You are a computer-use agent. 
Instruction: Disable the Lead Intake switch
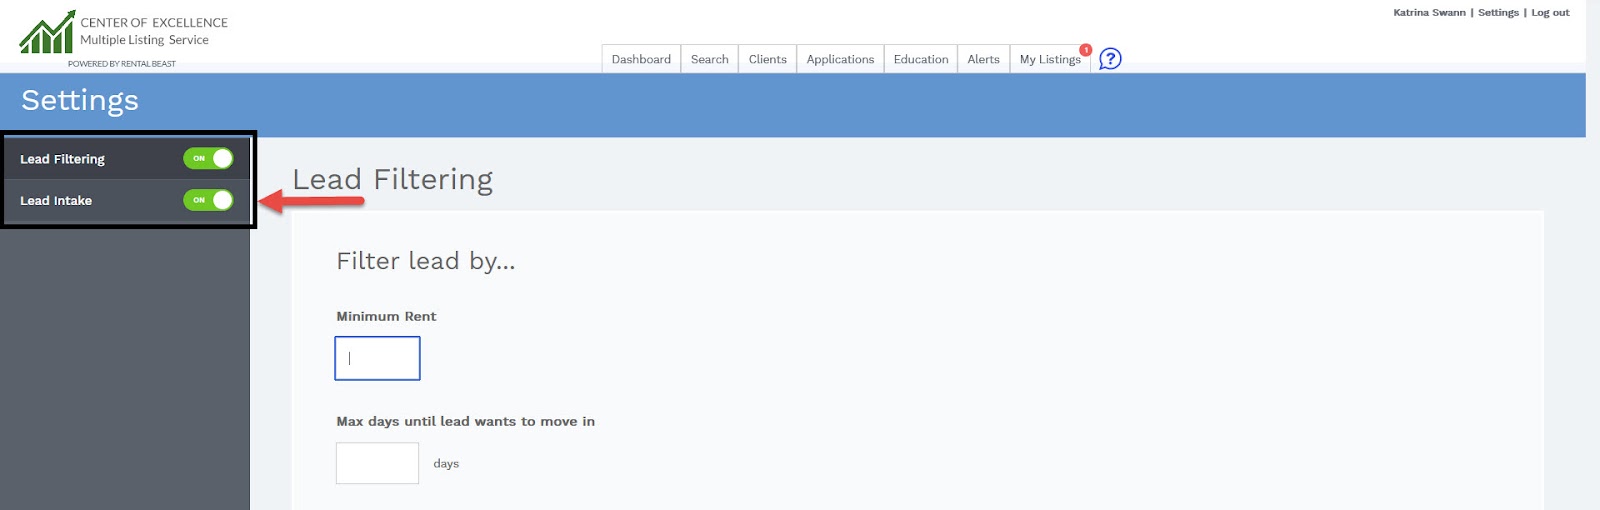coord(208,200)
